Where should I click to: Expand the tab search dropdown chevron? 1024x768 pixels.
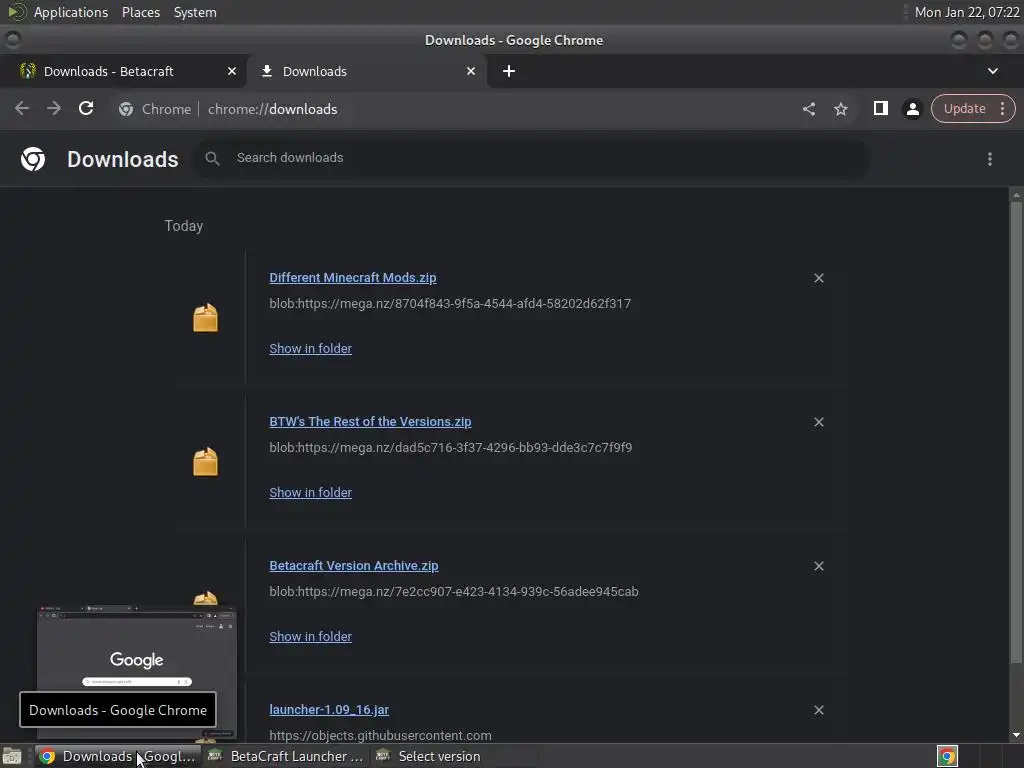pyautogui.click(x=993, y=71)
